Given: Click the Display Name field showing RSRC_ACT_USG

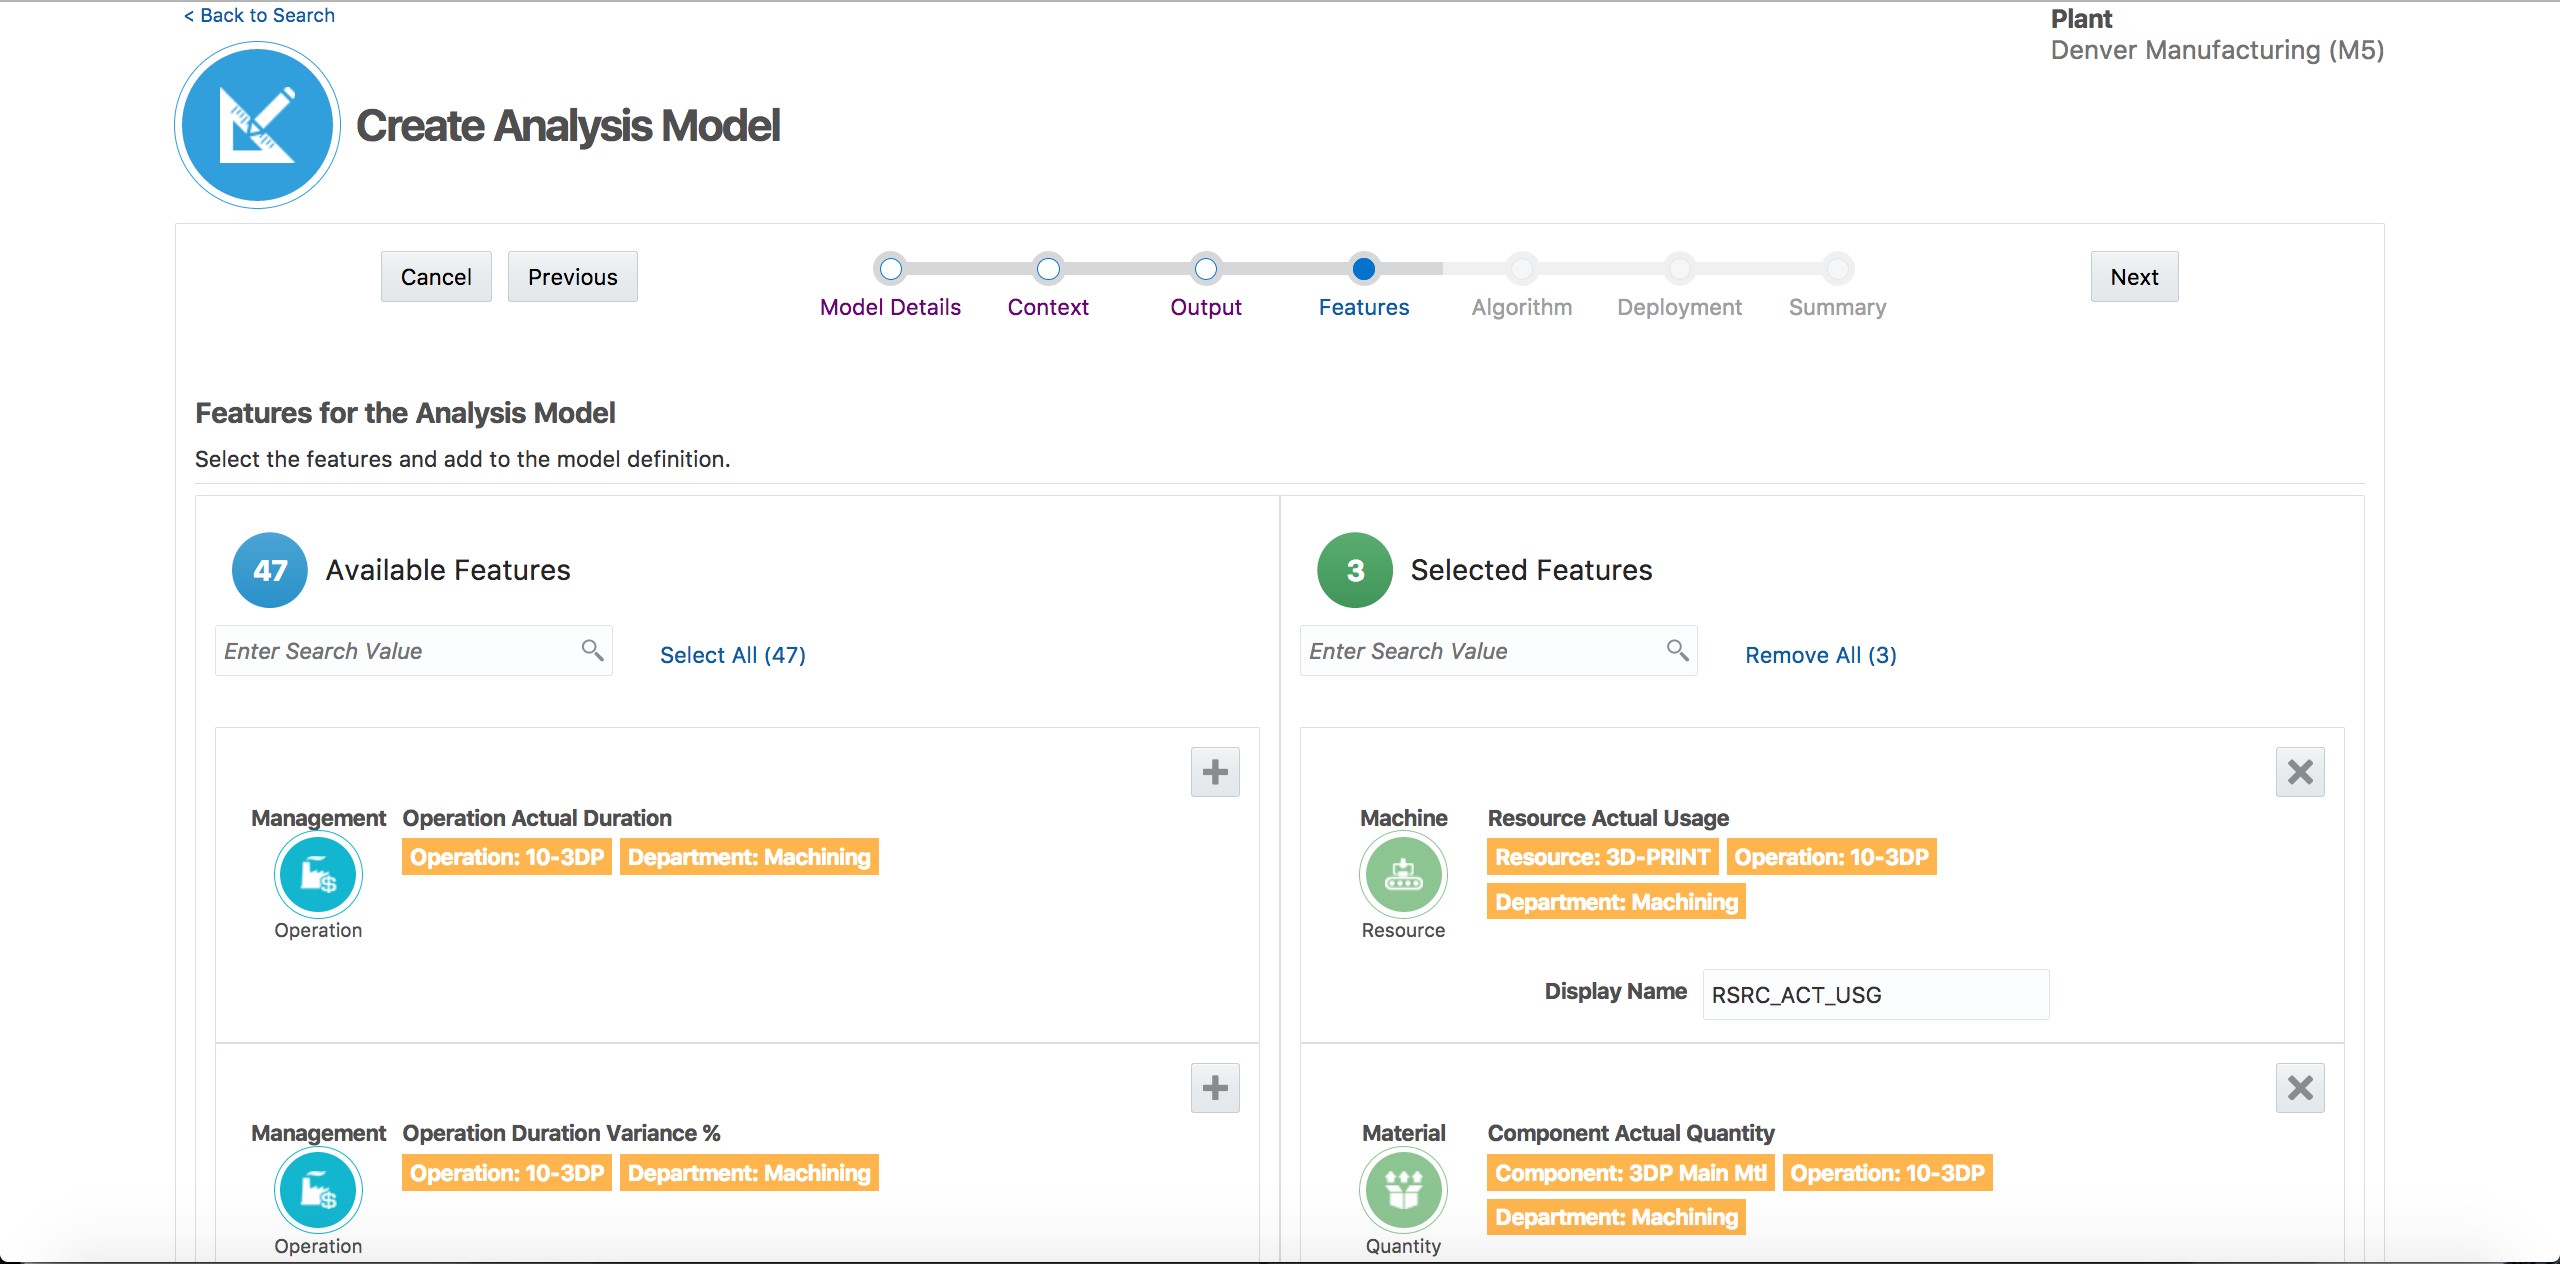Looking at the screenshot, I should click(x=1873, y=994).
